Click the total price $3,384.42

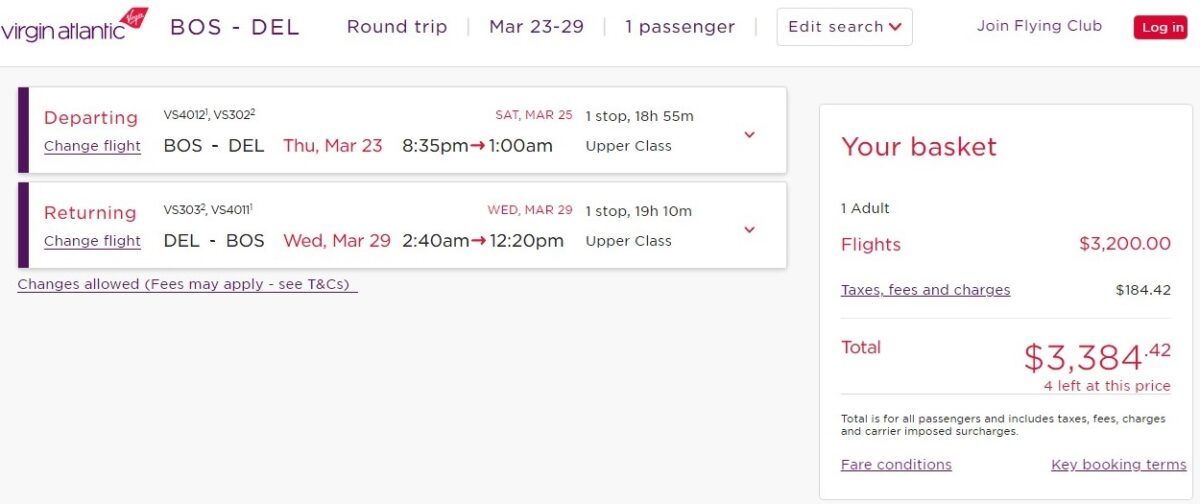[x=1097, y=357]
